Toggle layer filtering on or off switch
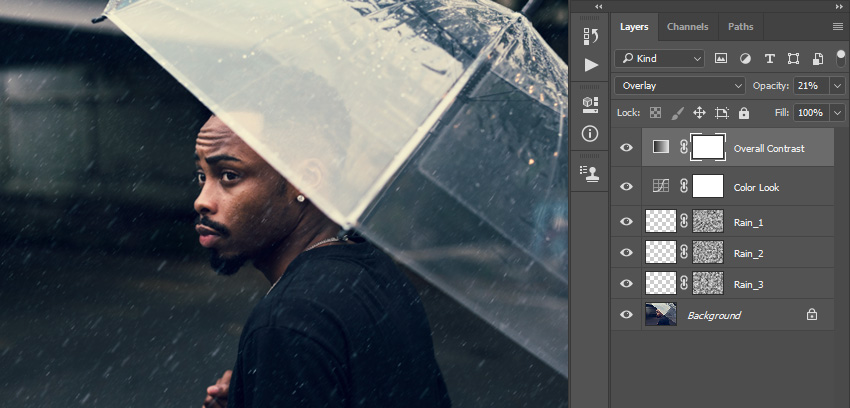 840,58
